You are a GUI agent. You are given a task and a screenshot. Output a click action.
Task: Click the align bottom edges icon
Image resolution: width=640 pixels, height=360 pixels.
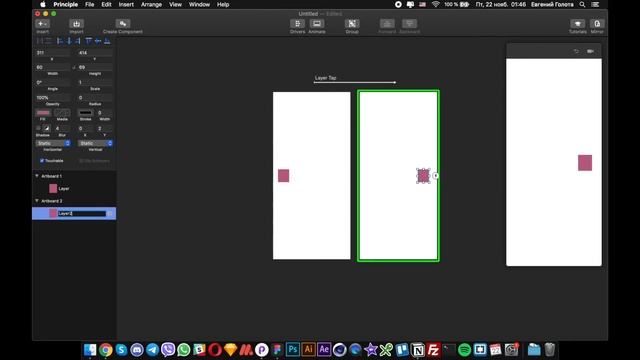[x=107, y=41]
